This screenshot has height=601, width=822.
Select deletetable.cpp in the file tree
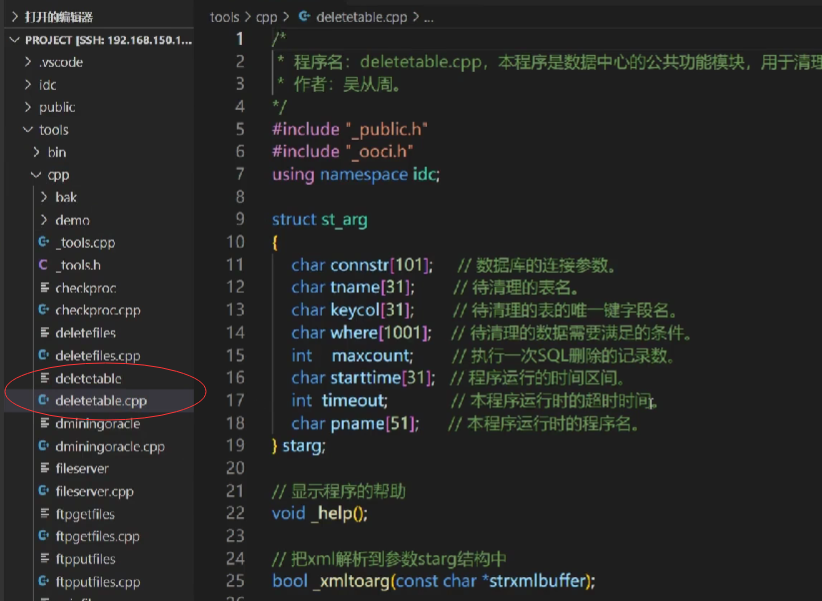(101, 401)
